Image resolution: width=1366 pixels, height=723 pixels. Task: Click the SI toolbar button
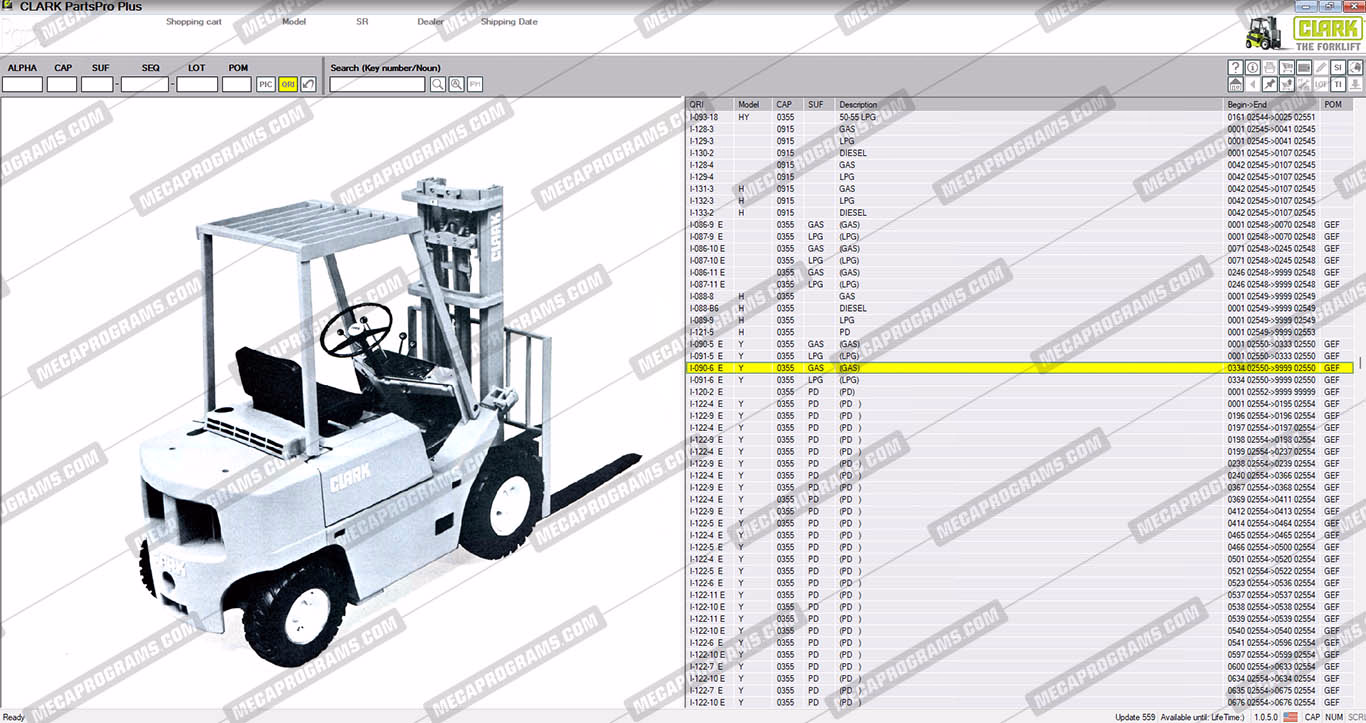(x=1338, y=67)
